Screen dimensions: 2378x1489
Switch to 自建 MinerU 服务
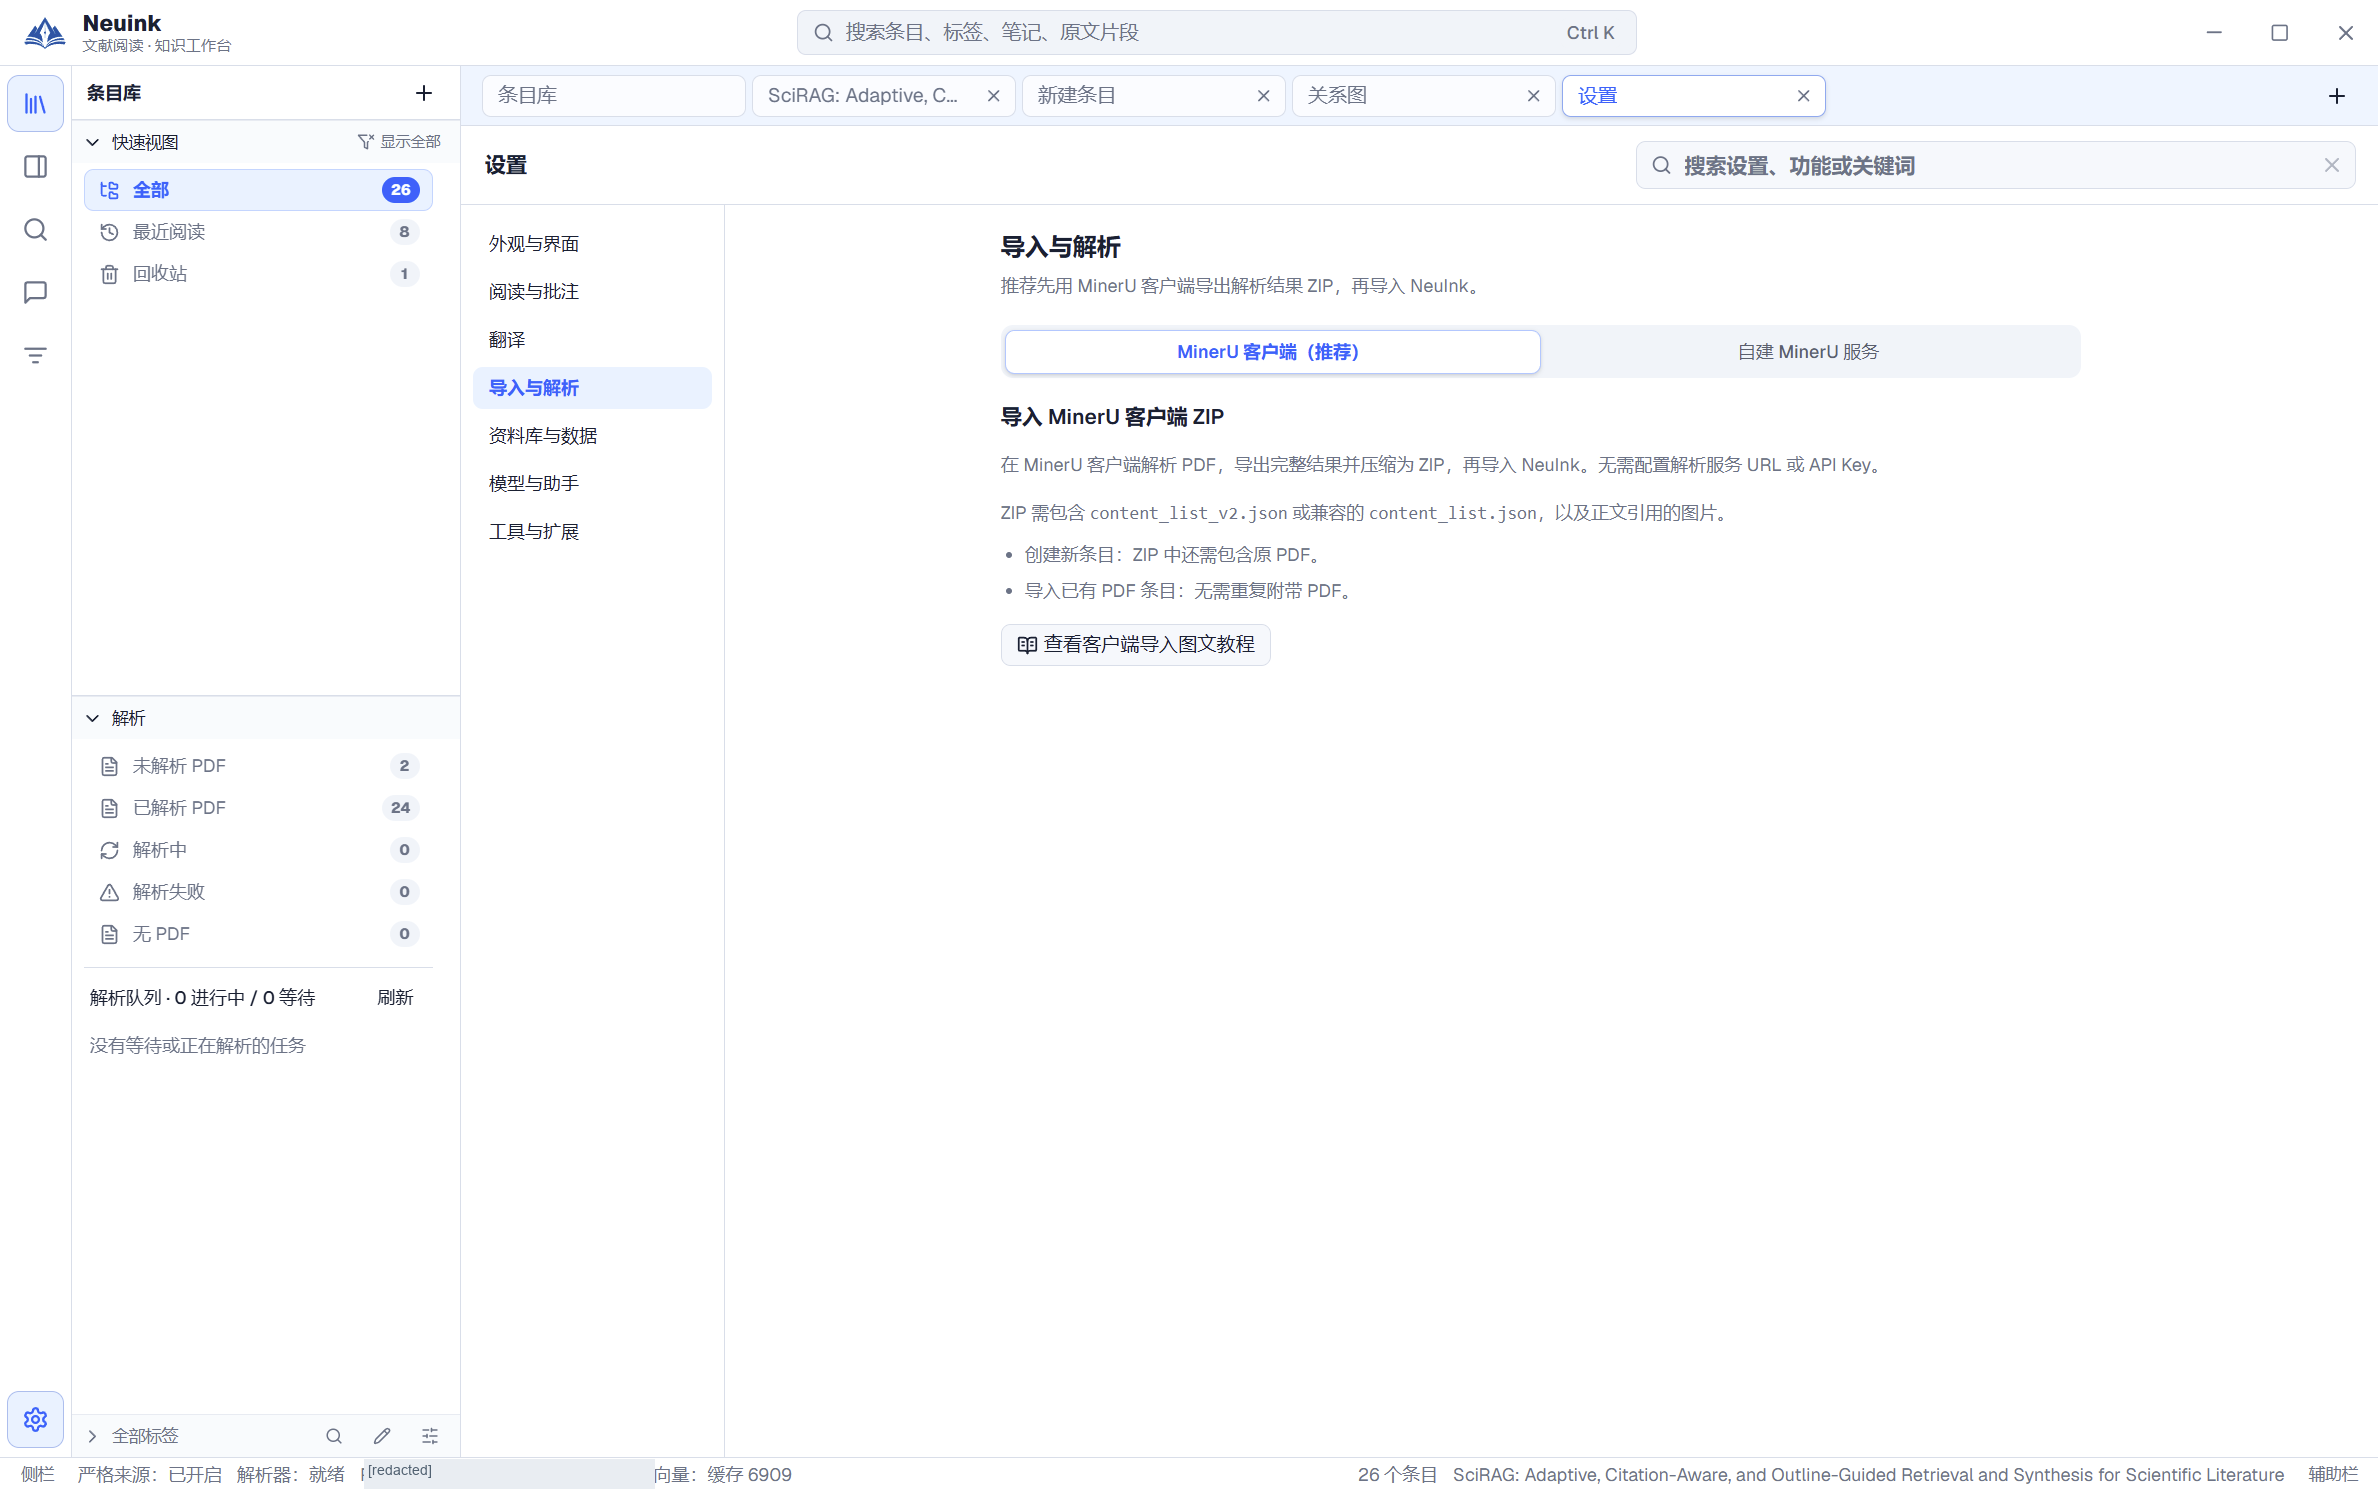(1808, 352)
